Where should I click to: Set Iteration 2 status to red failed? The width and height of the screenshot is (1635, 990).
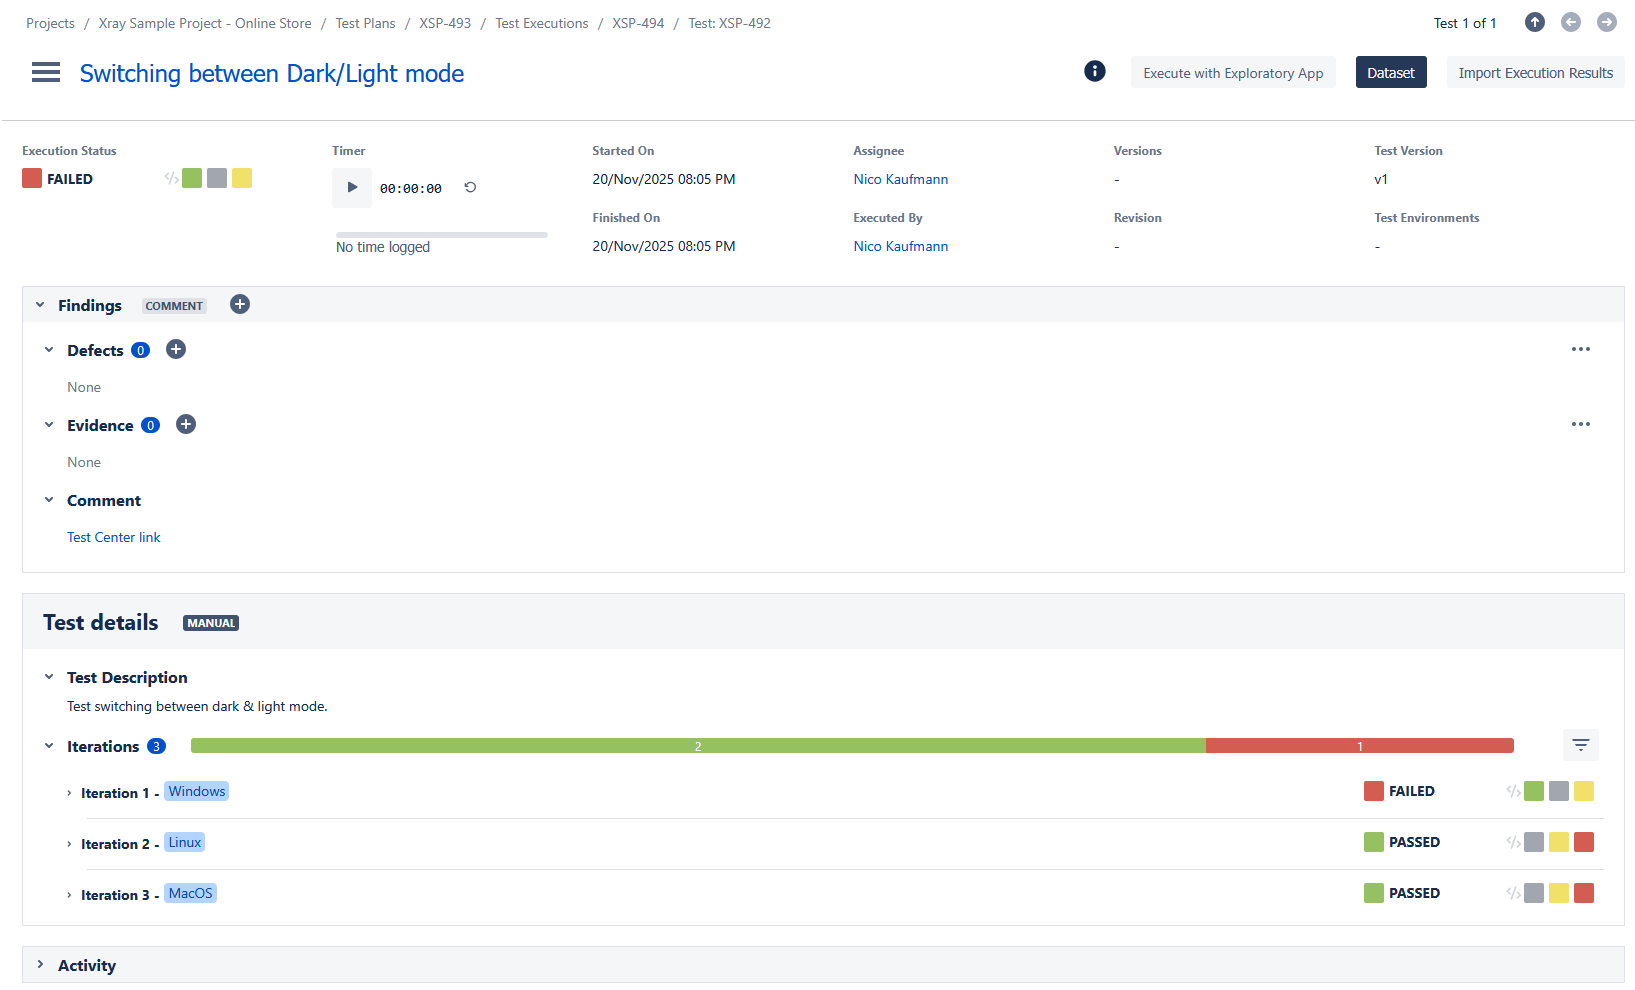[x=1583, y=842]
